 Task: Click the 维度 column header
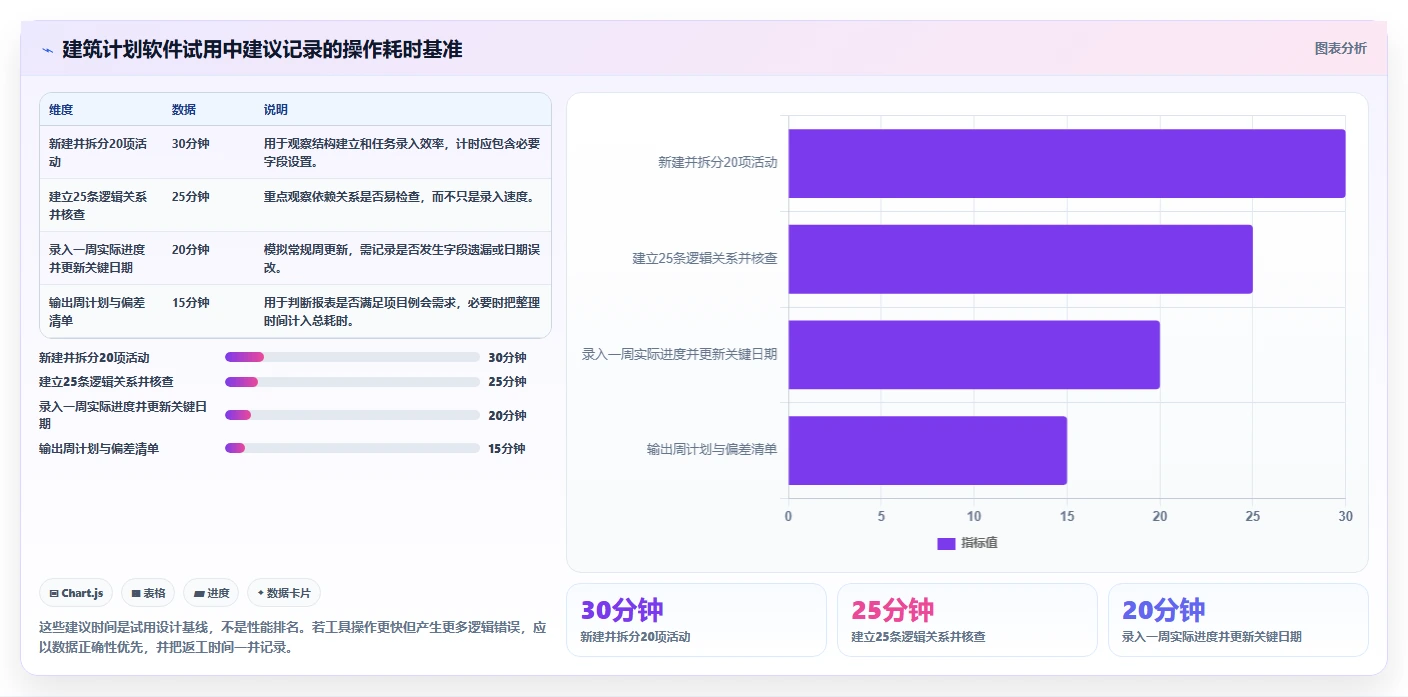coord(61,109)
